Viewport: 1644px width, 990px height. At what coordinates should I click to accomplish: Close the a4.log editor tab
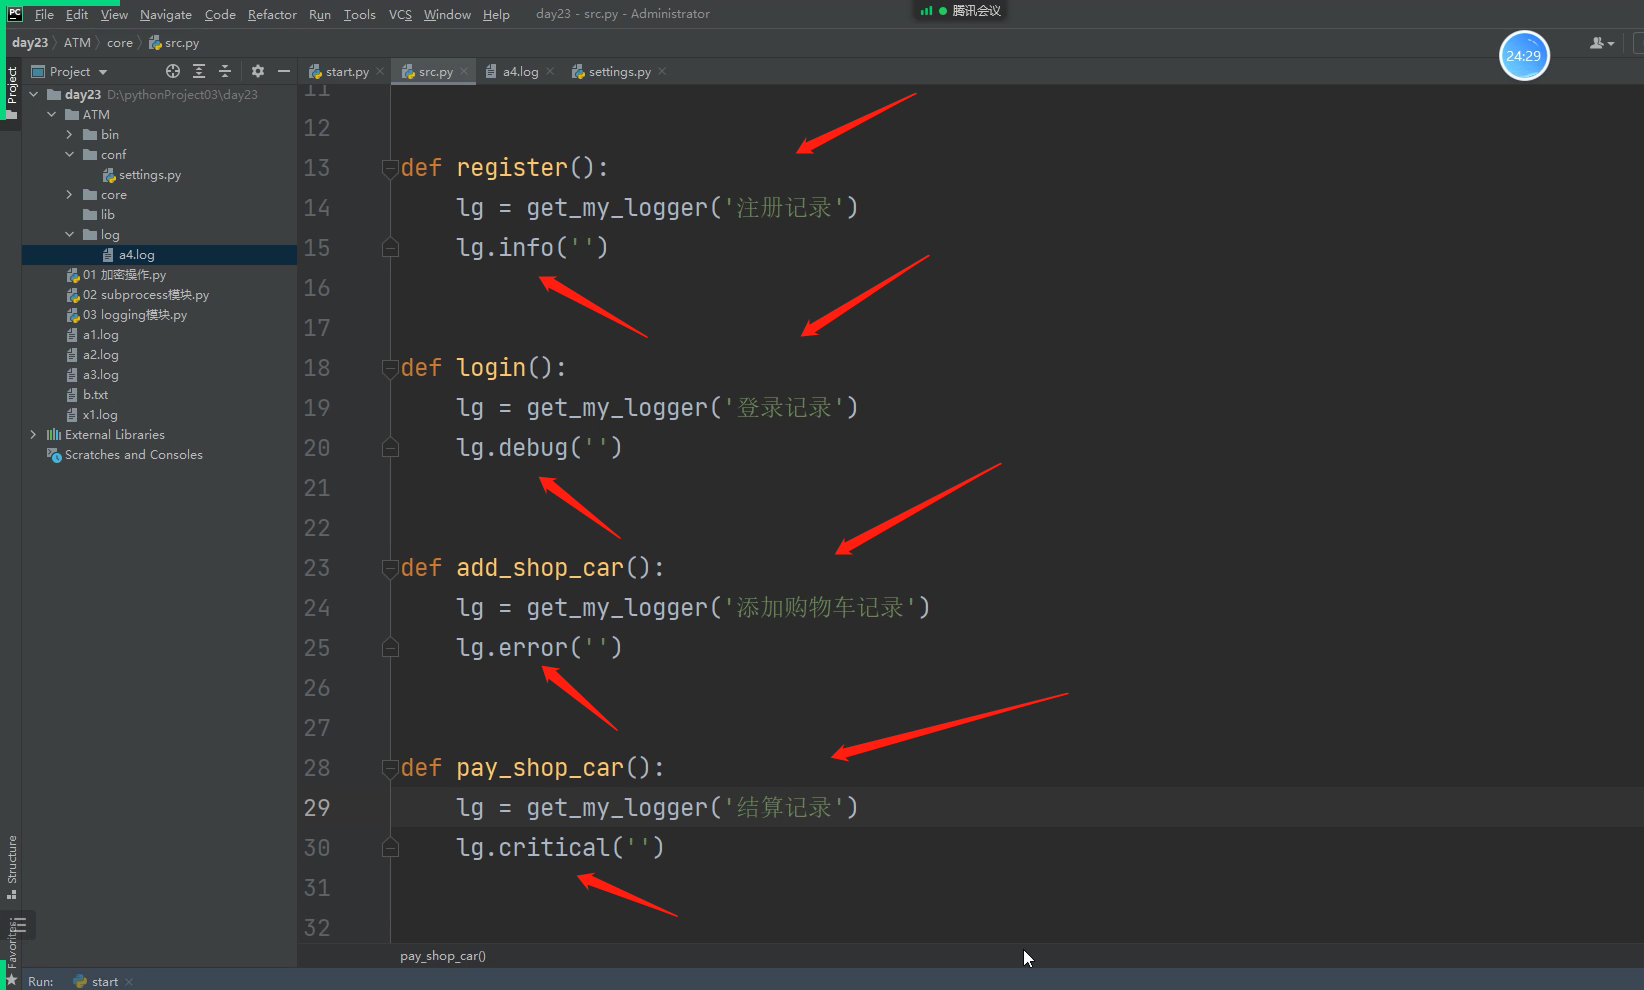tap(550, 72)
